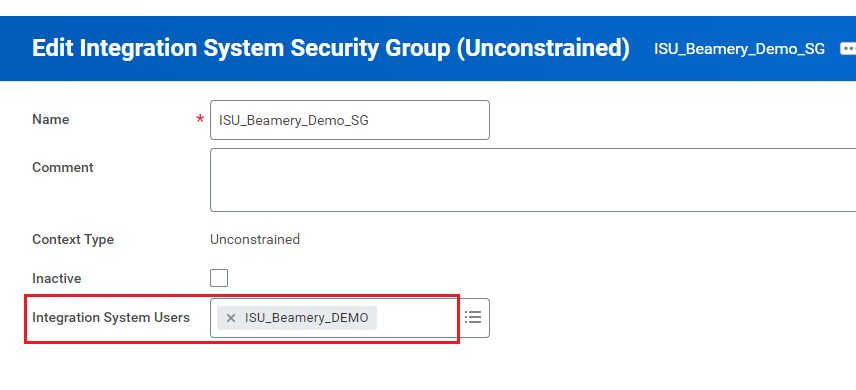The width and height of the screenshot is (856, 390).
Task: Open the ISU_Beamery_Demo_SG link in header
Action: 739,49
